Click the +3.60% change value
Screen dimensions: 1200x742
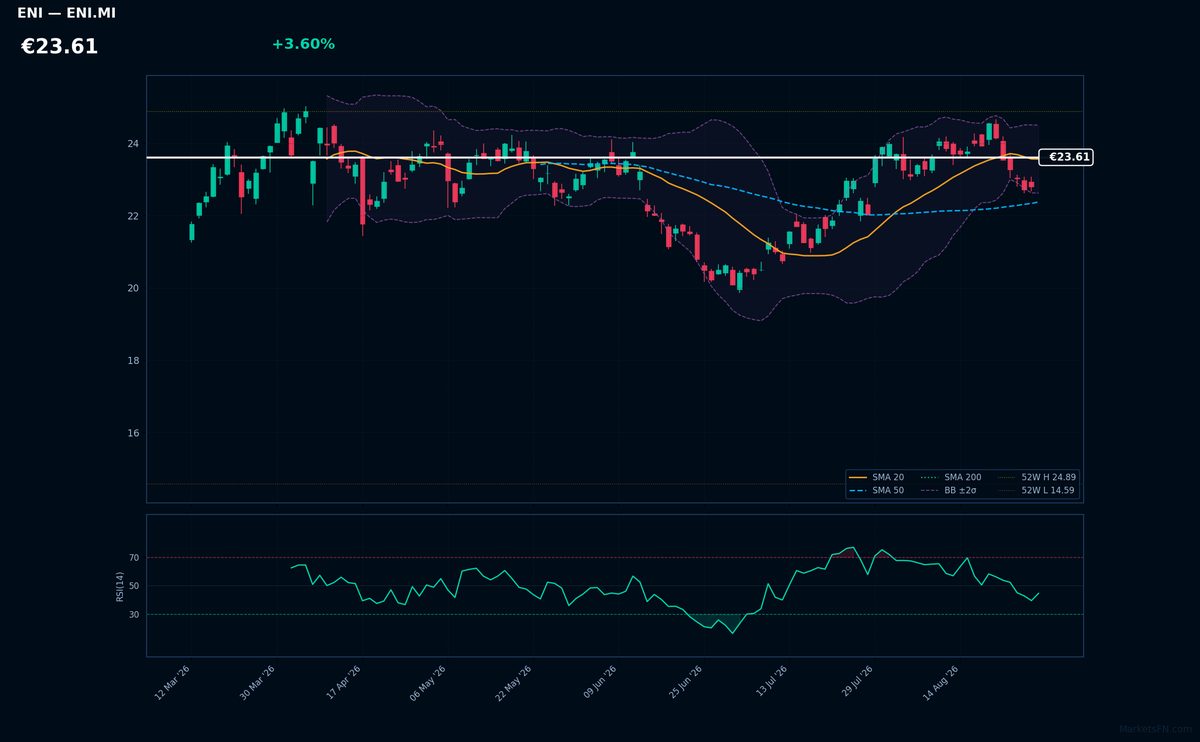(x=303, y=44)
